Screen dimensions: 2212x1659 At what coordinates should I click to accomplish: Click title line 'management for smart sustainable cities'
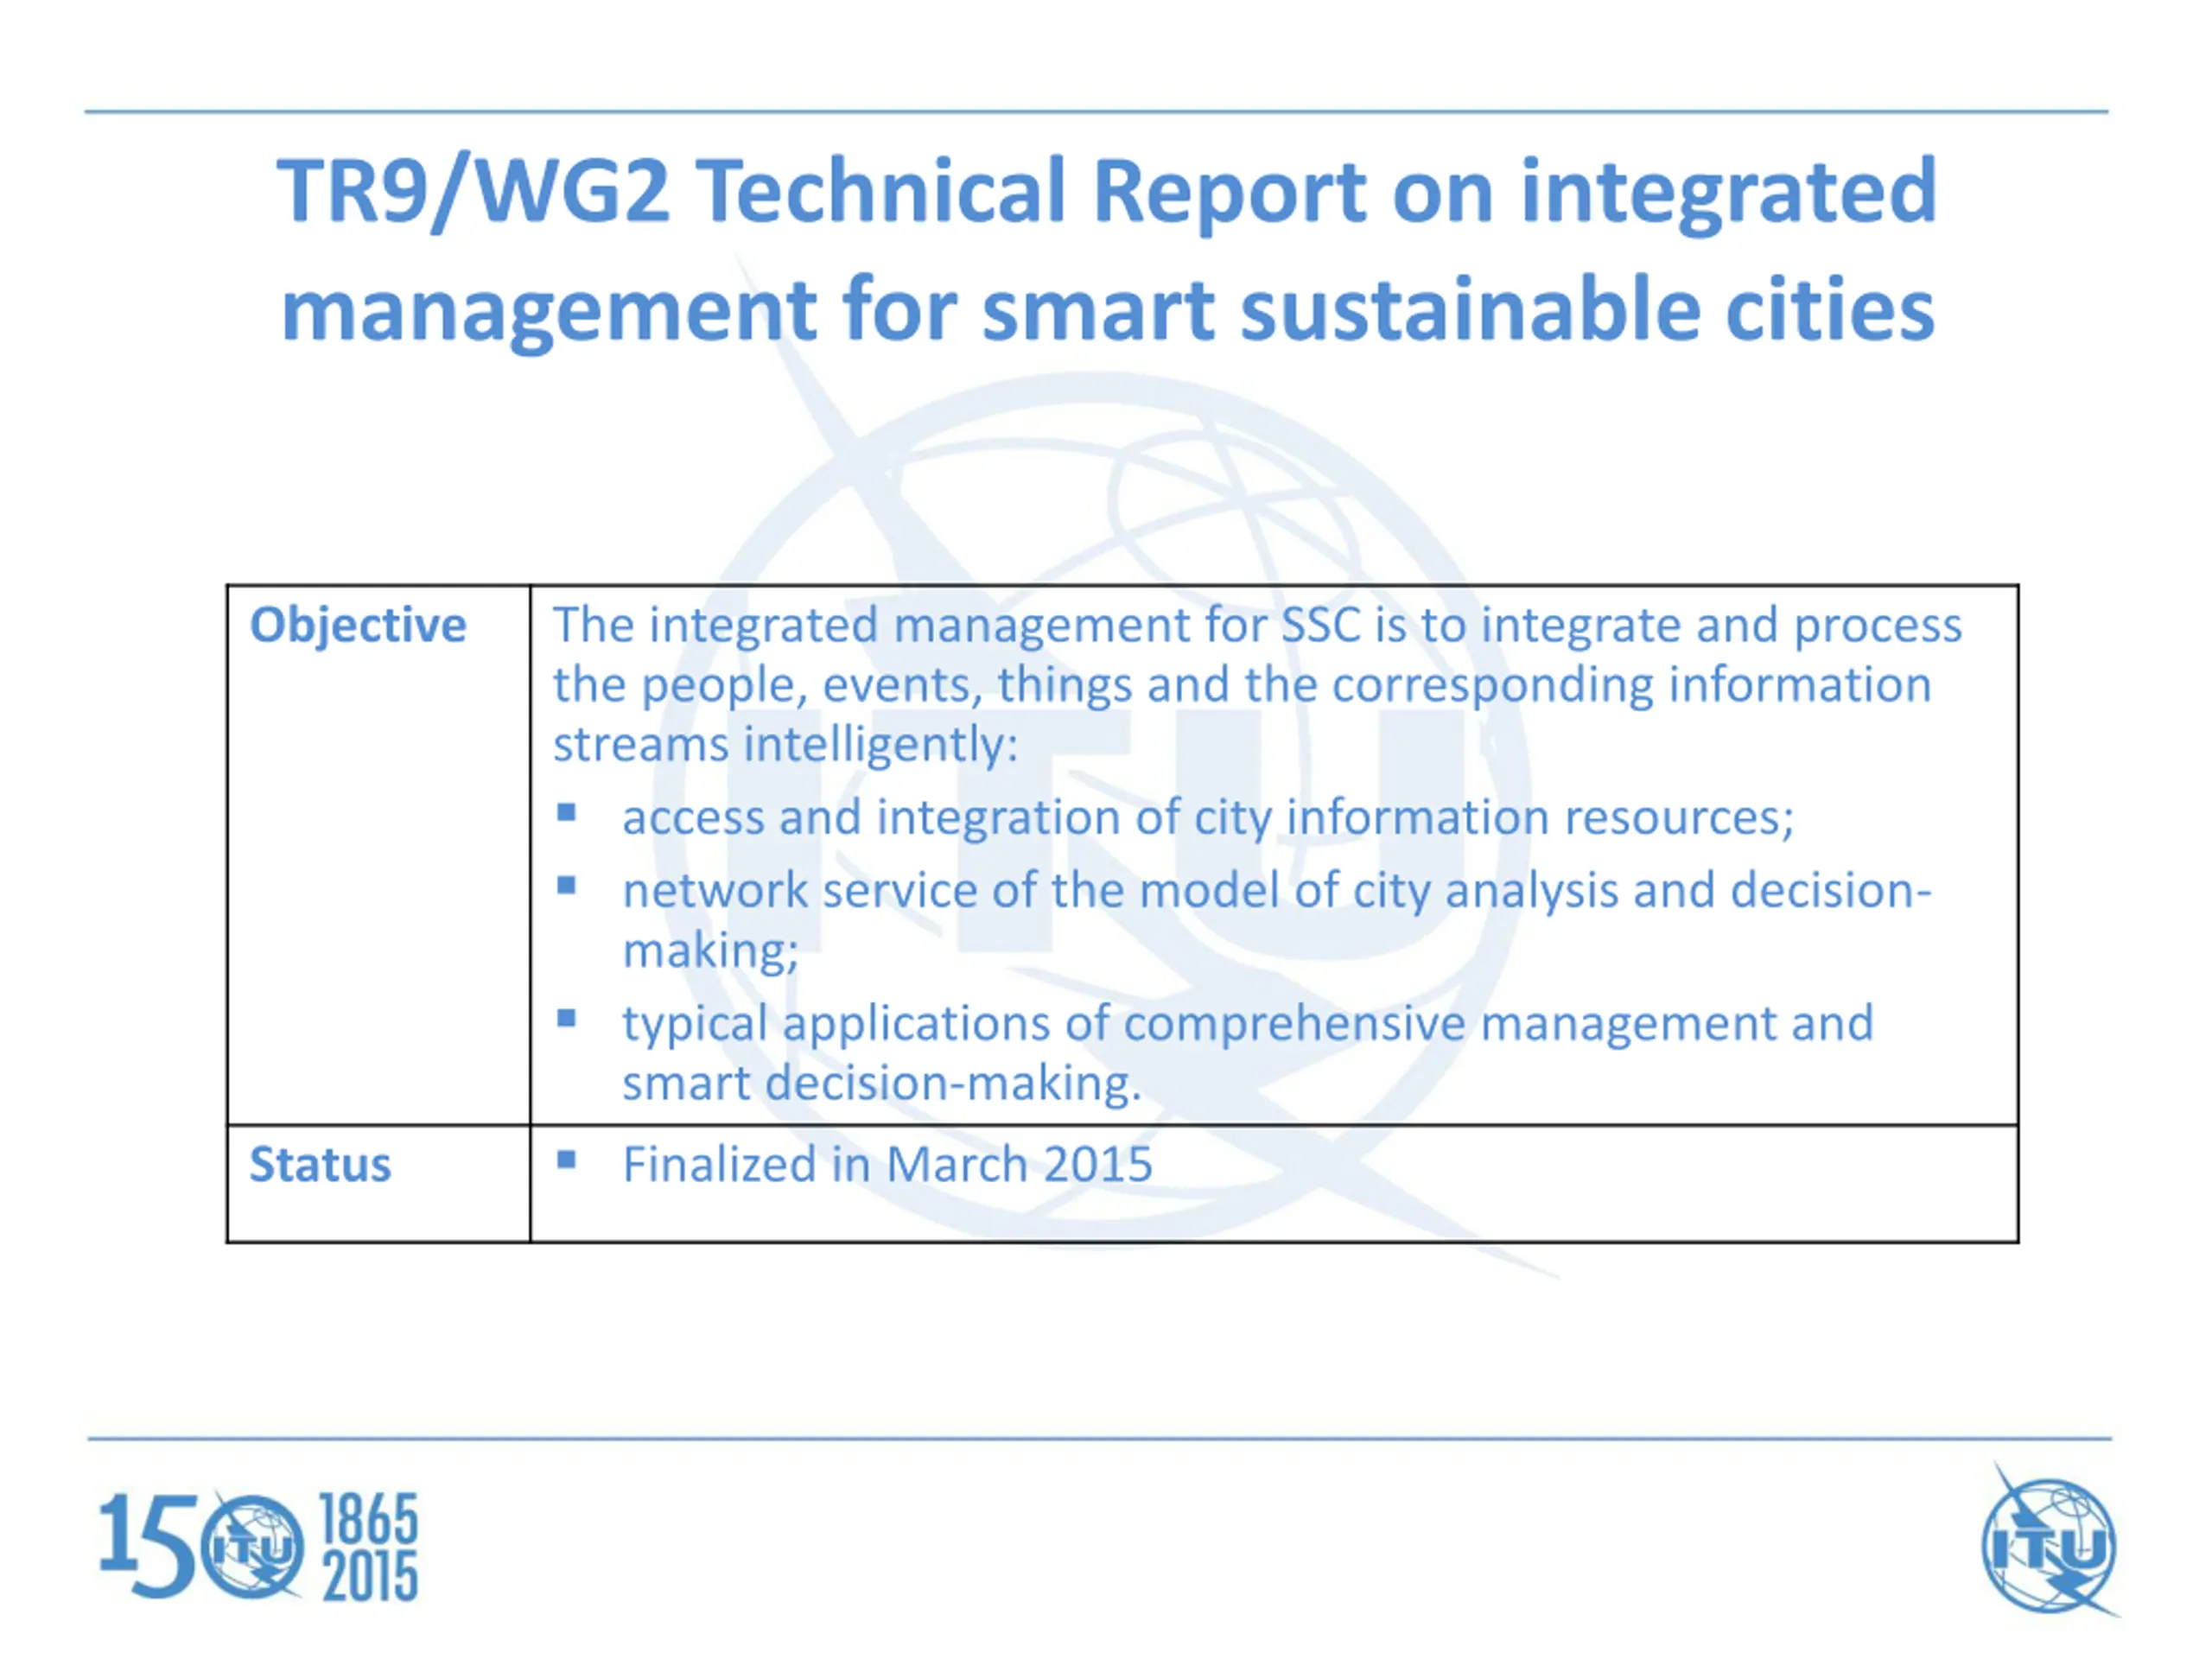(x=1108, y=310)
